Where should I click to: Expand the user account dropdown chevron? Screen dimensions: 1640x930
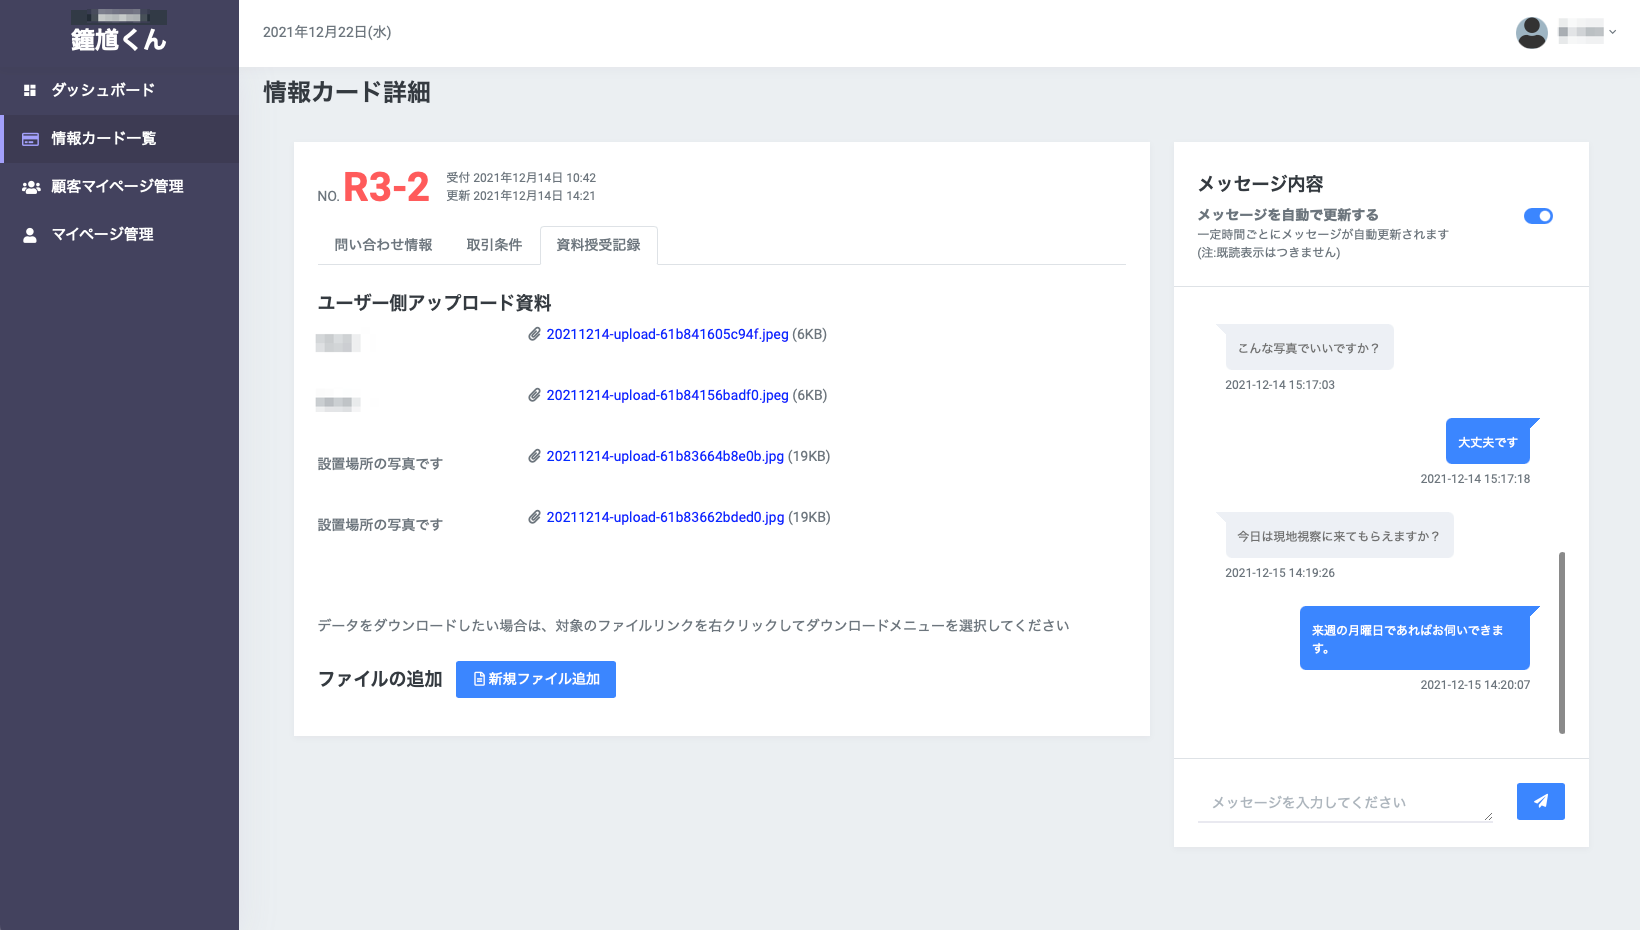click(1612, 32)
